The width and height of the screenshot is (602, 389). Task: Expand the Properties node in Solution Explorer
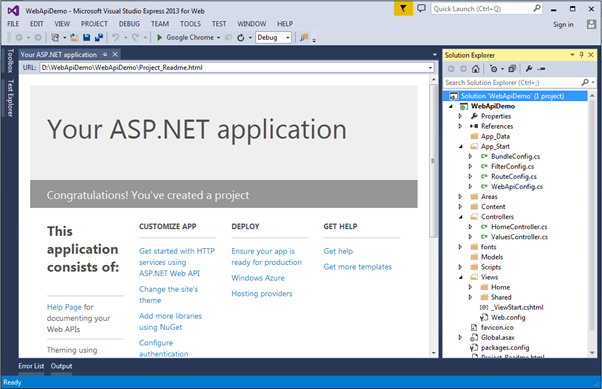click(460, 116)
